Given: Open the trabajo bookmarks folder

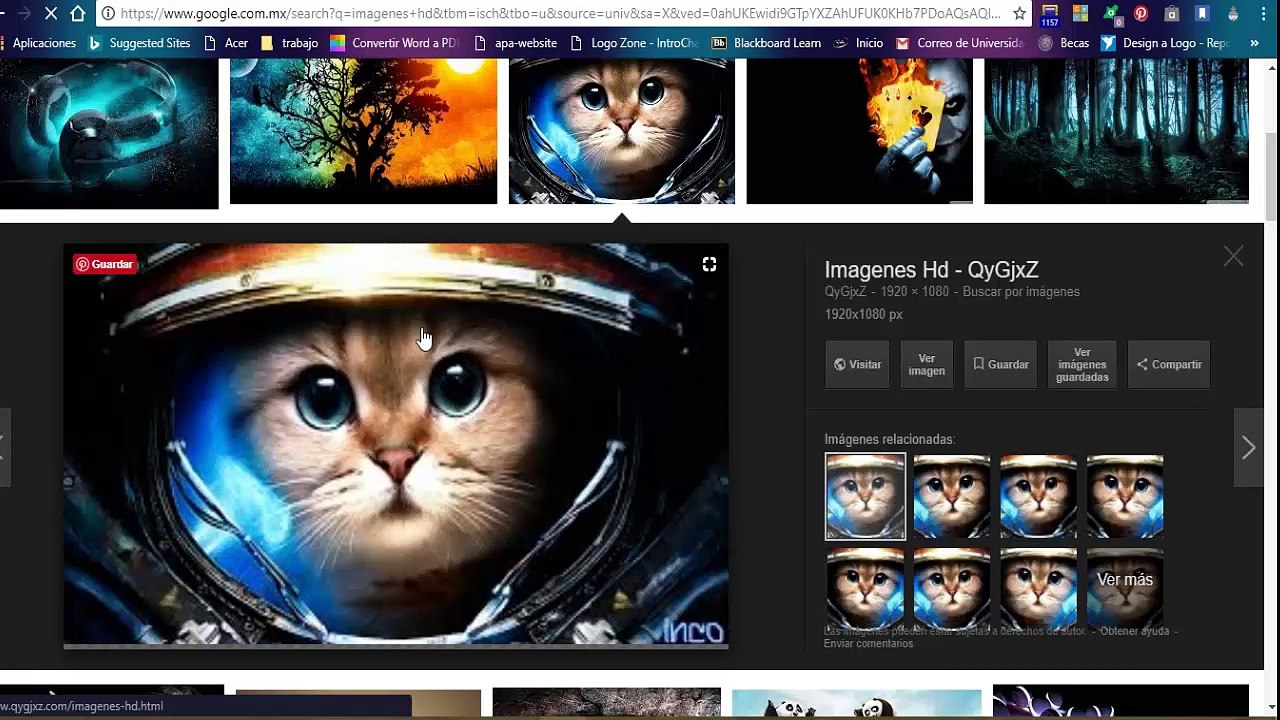Looking at the screenshot, I should (x=289, y=43).
